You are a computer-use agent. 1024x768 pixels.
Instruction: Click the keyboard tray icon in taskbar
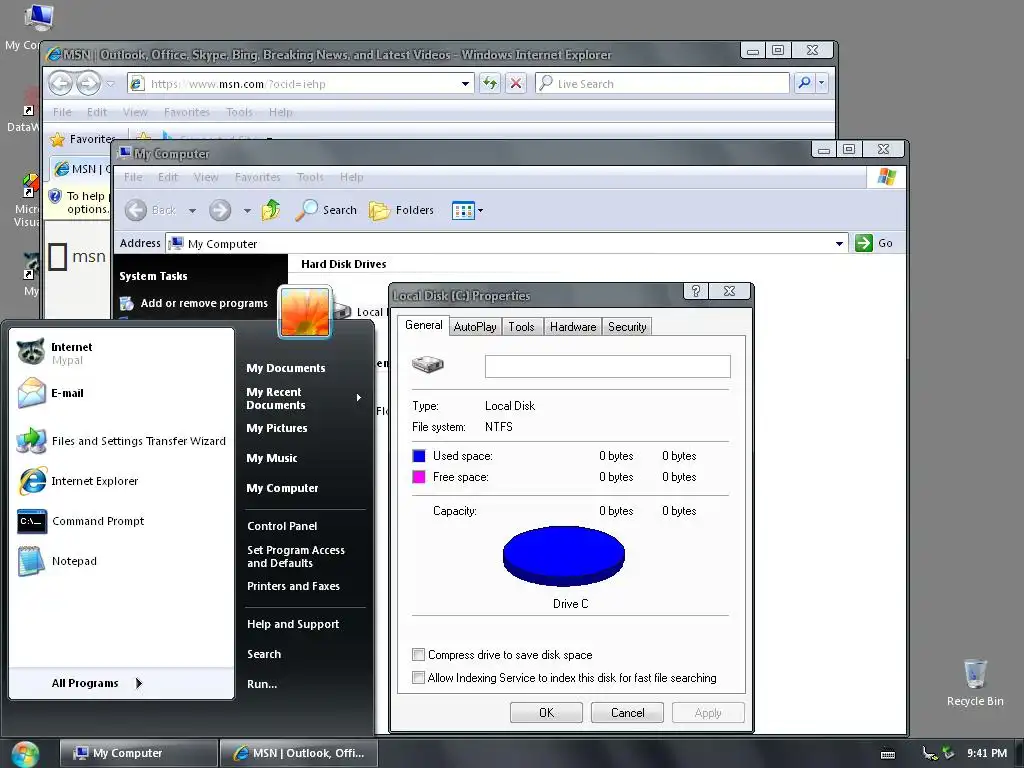pos(888,754)
